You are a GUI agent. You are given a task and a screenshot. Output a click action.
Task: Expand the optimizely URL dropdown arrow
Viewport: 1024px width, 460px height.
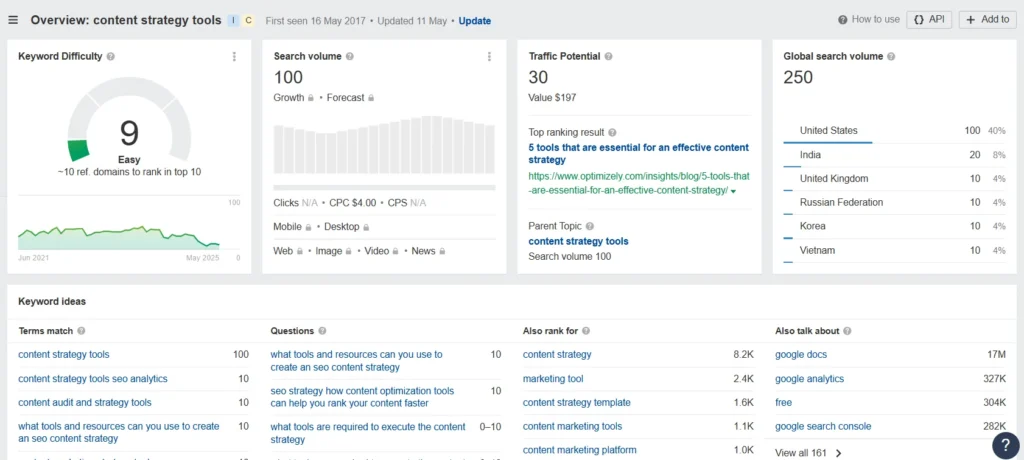pyautogui.click(x=733, y=191)
